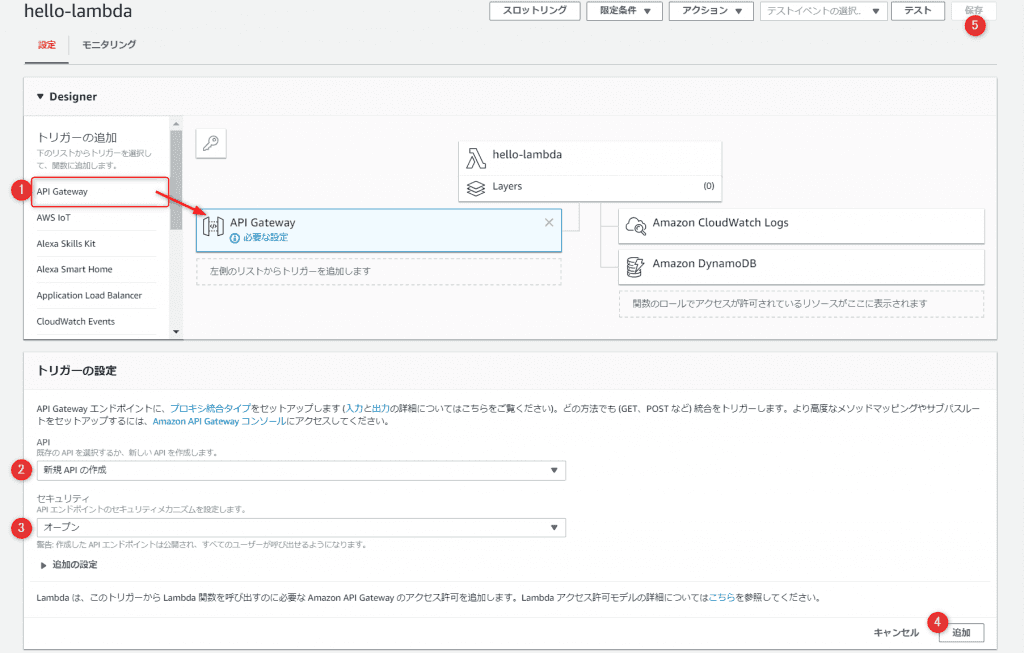This screenshot has height=653, width=1024.
Task: Click the API Gateway trigger icon
Action: coord(213,229)
